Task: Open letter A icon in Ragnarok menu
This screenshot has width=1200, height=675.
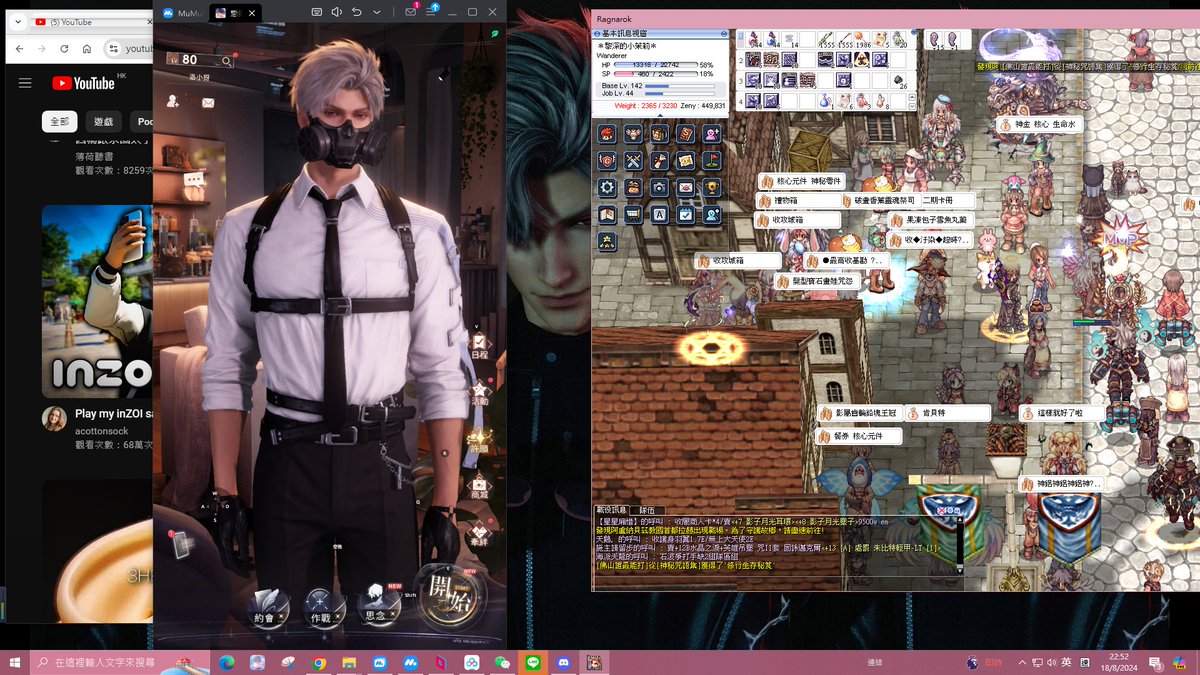Action: 659,214
